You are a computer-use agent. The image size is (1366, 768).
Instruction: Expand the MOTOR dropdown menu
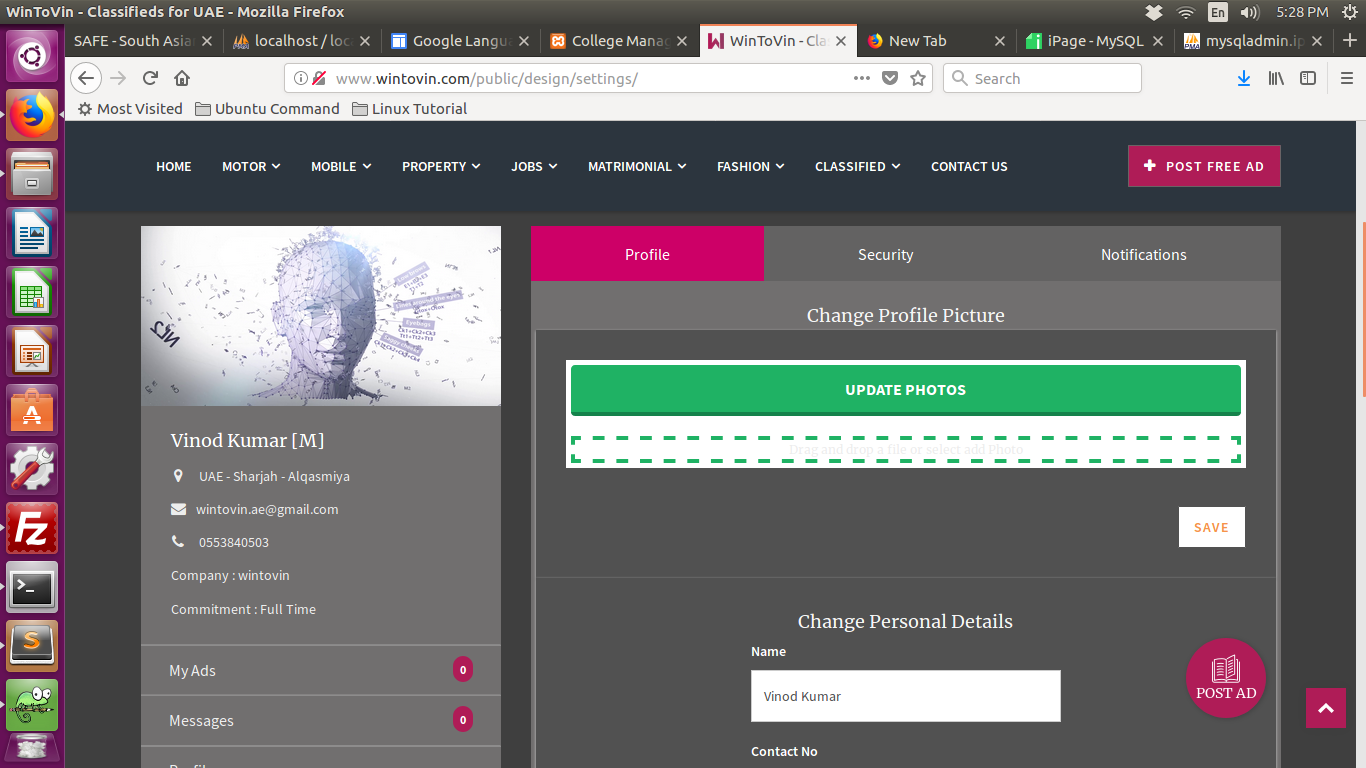click(251, 166)
